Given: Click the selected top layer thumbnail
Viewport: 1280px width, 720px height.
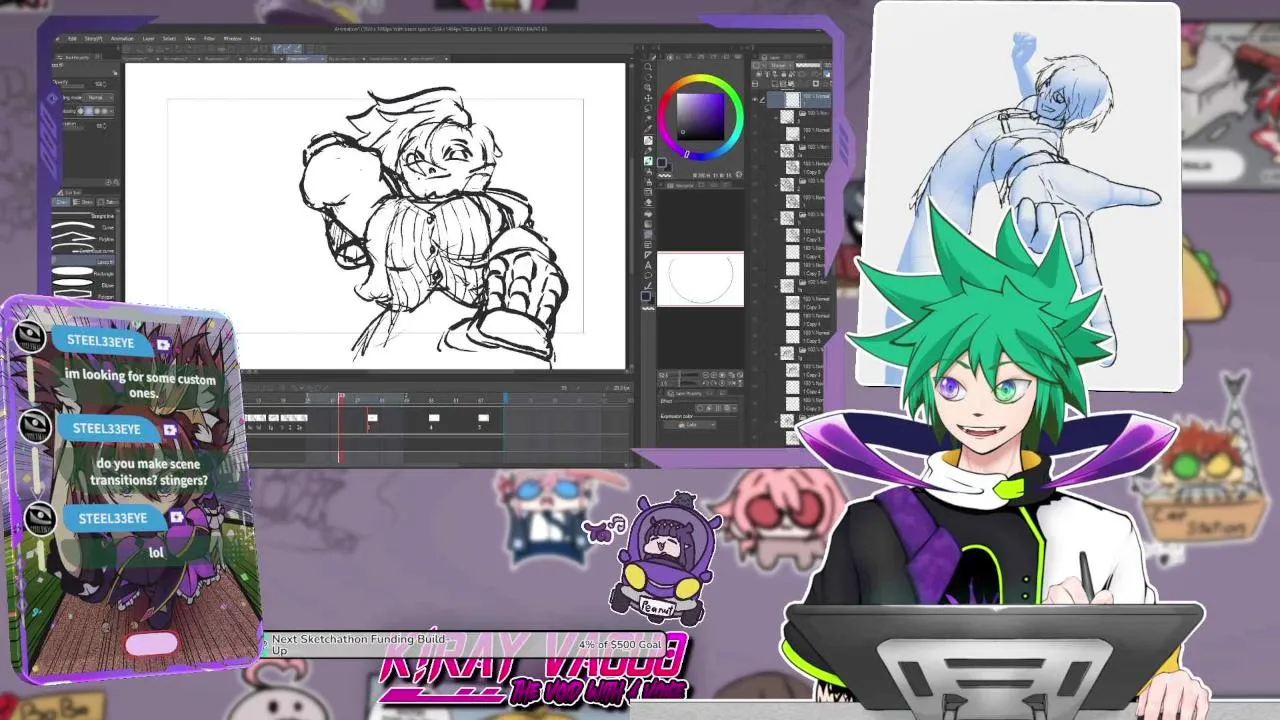Looking at the screenshot, I should [x=792, y=100].
